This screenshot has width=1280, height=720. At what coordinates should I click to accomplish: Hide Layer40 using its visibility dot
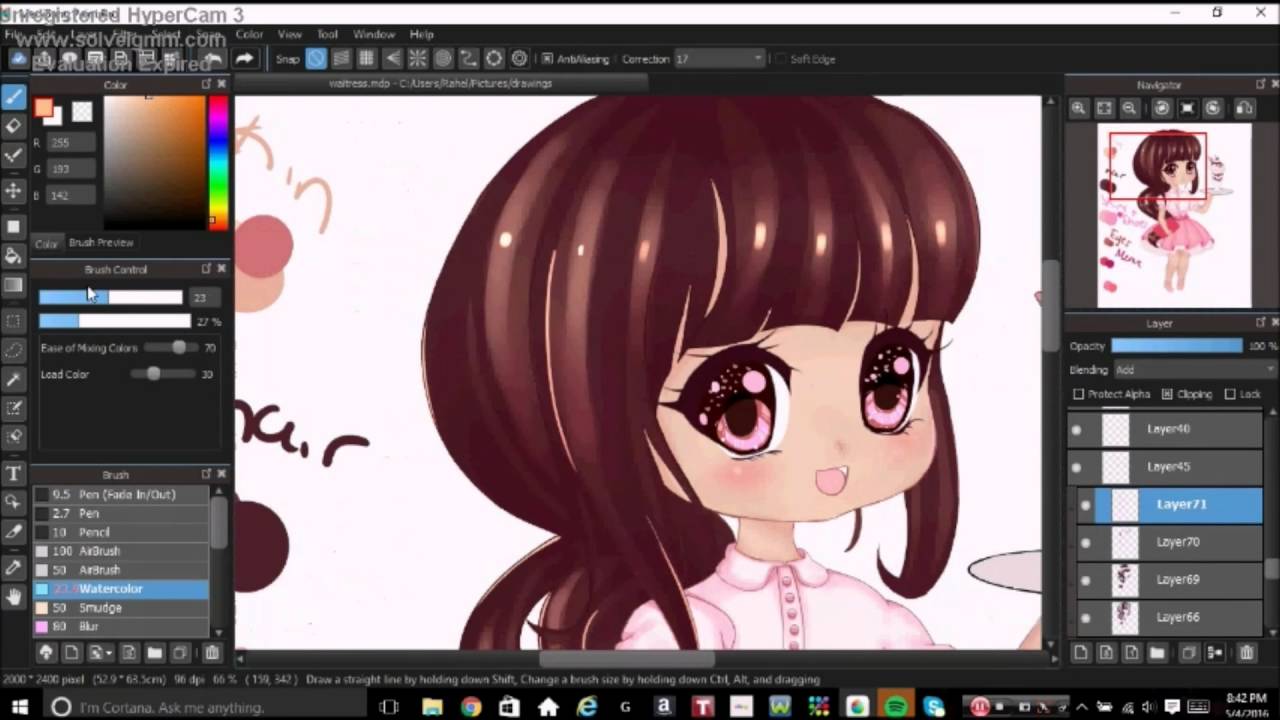pyautogui.click(x=1076, y=429)
